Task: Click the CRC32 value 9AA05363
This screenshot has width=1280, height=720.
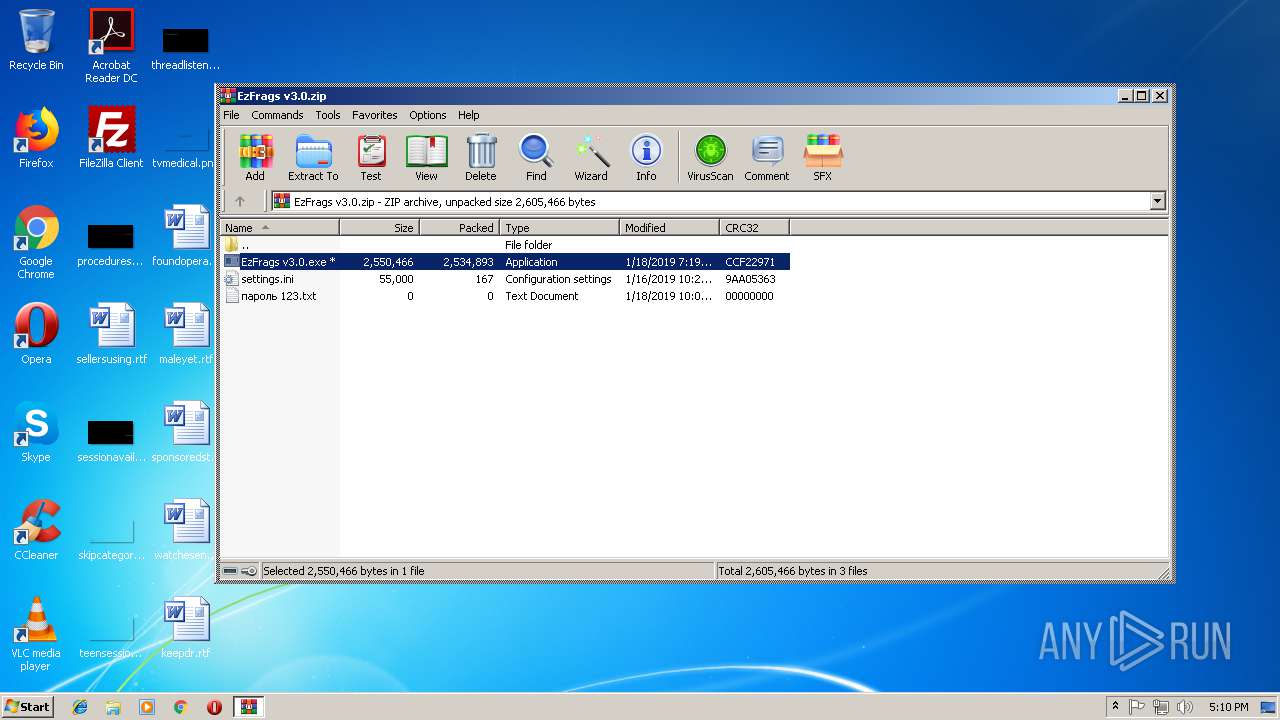Action: pos(750,279)
